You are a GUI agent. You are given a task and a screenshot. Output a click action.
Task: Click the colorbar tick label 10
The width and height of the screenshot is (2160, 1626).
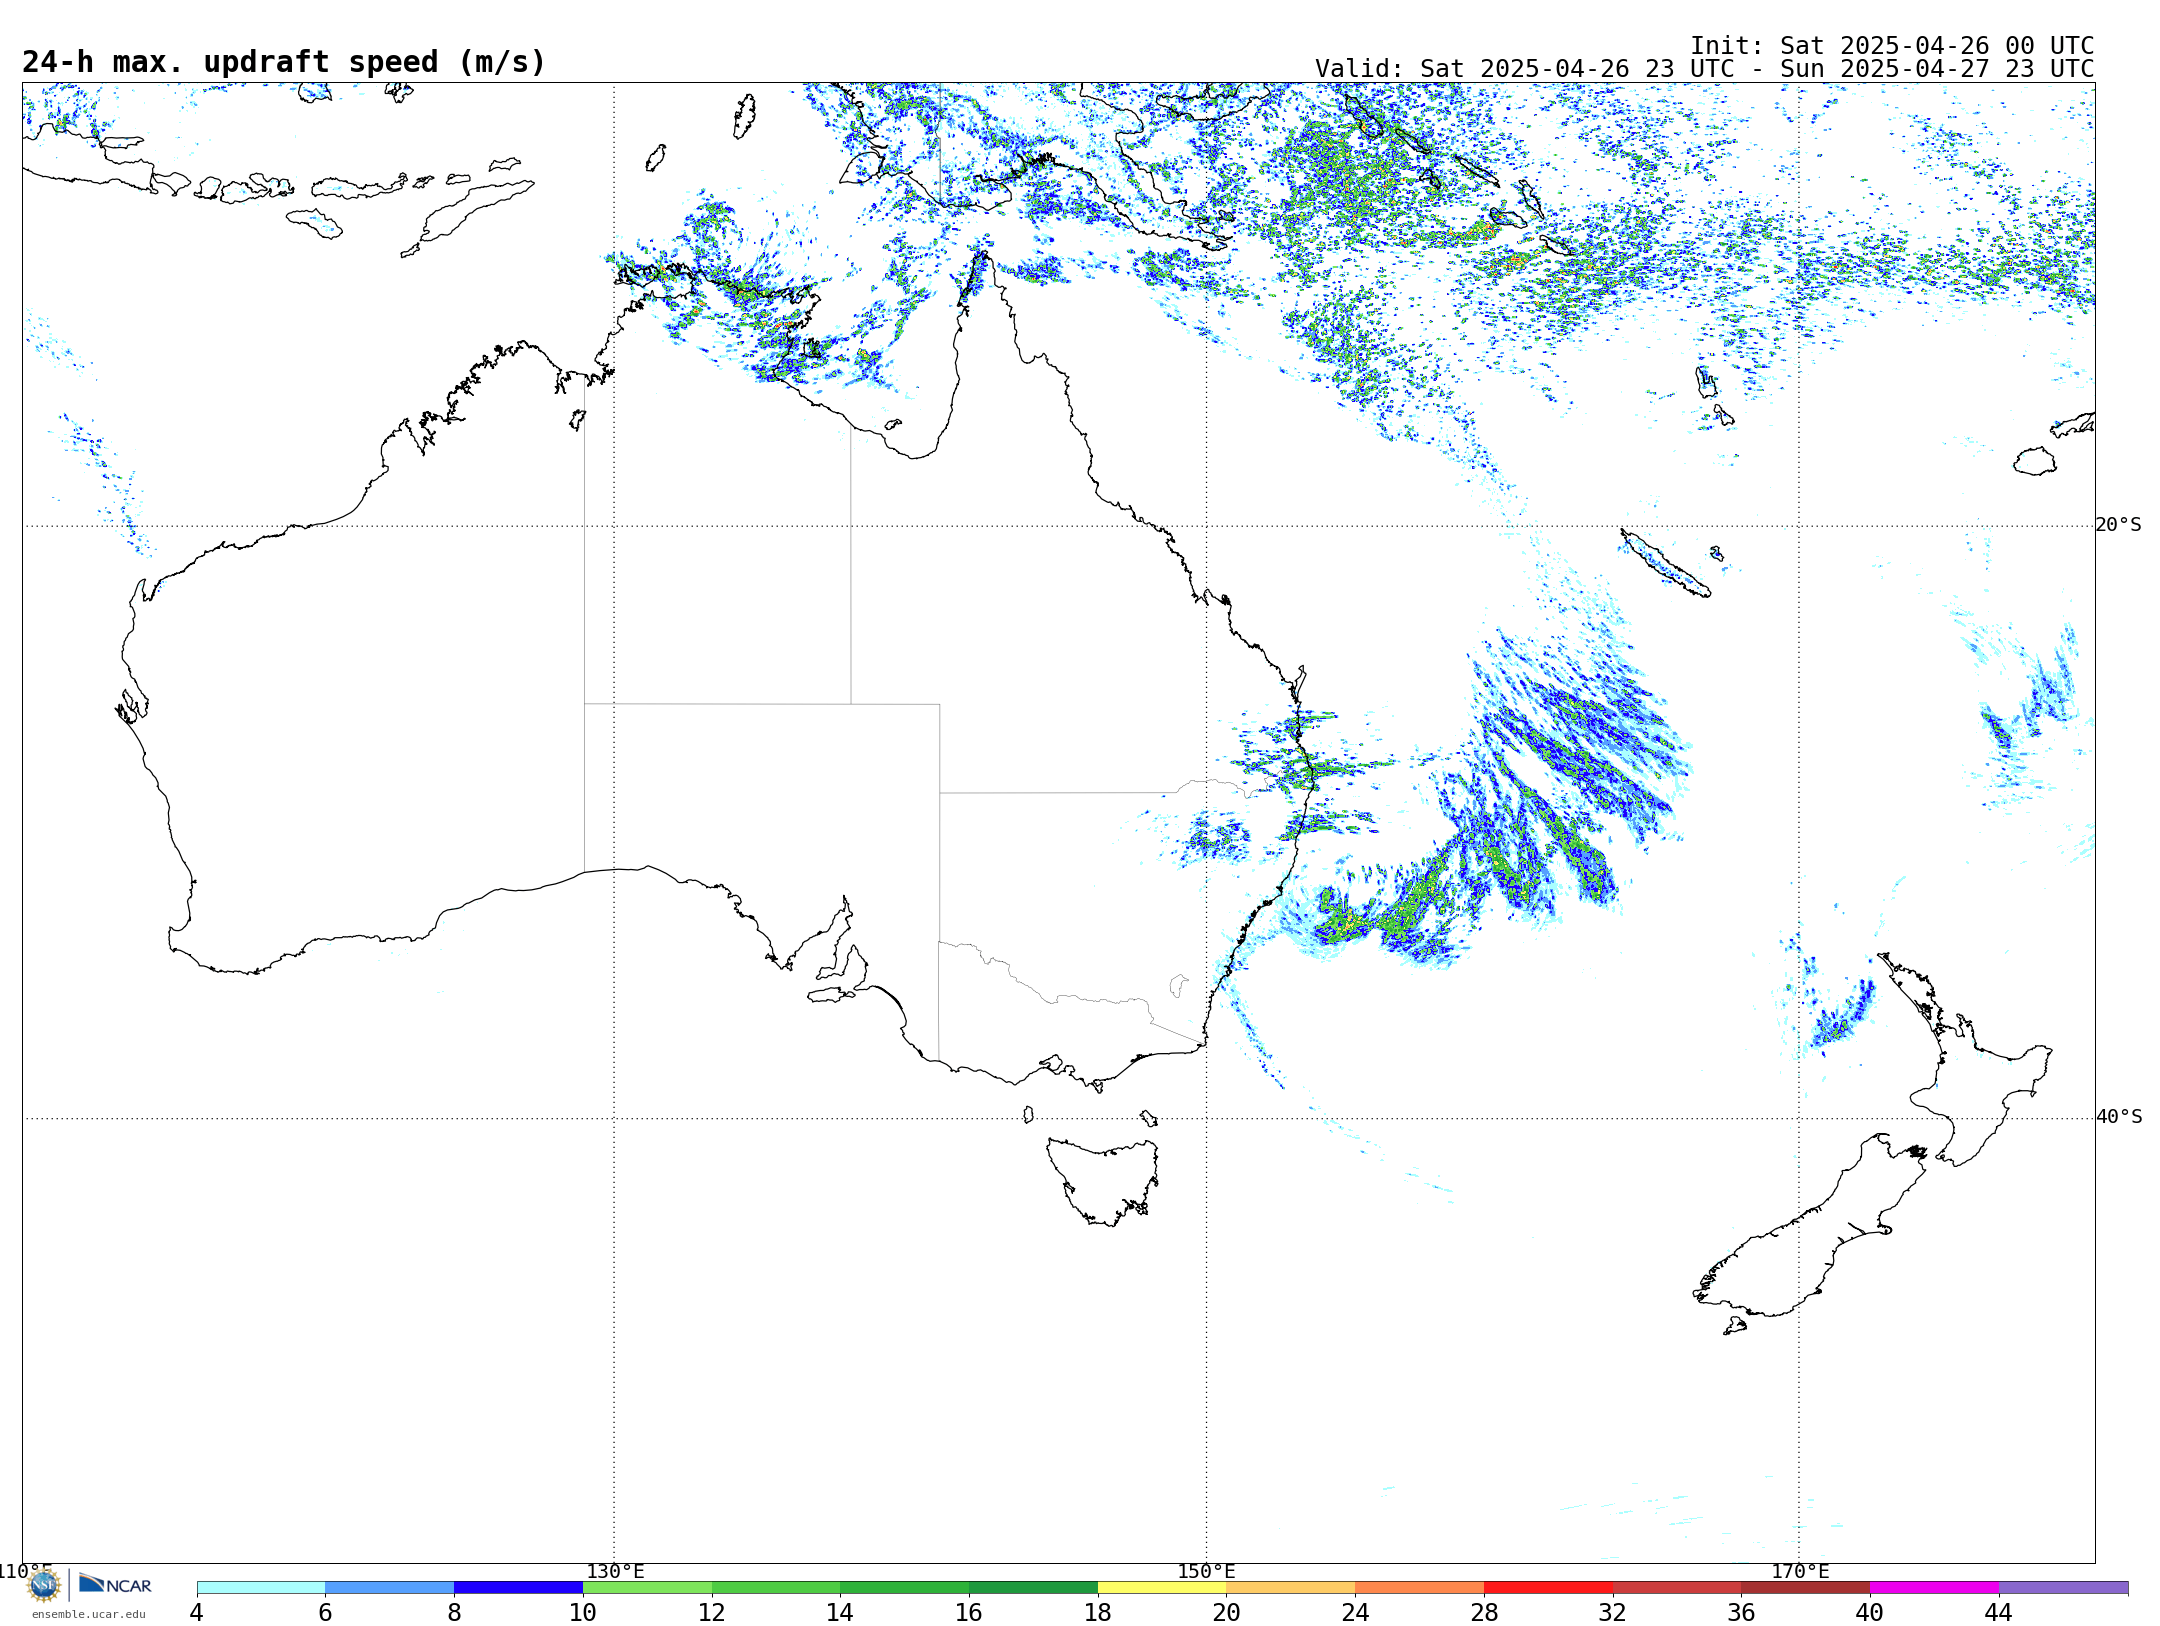tap(583, 1613)
